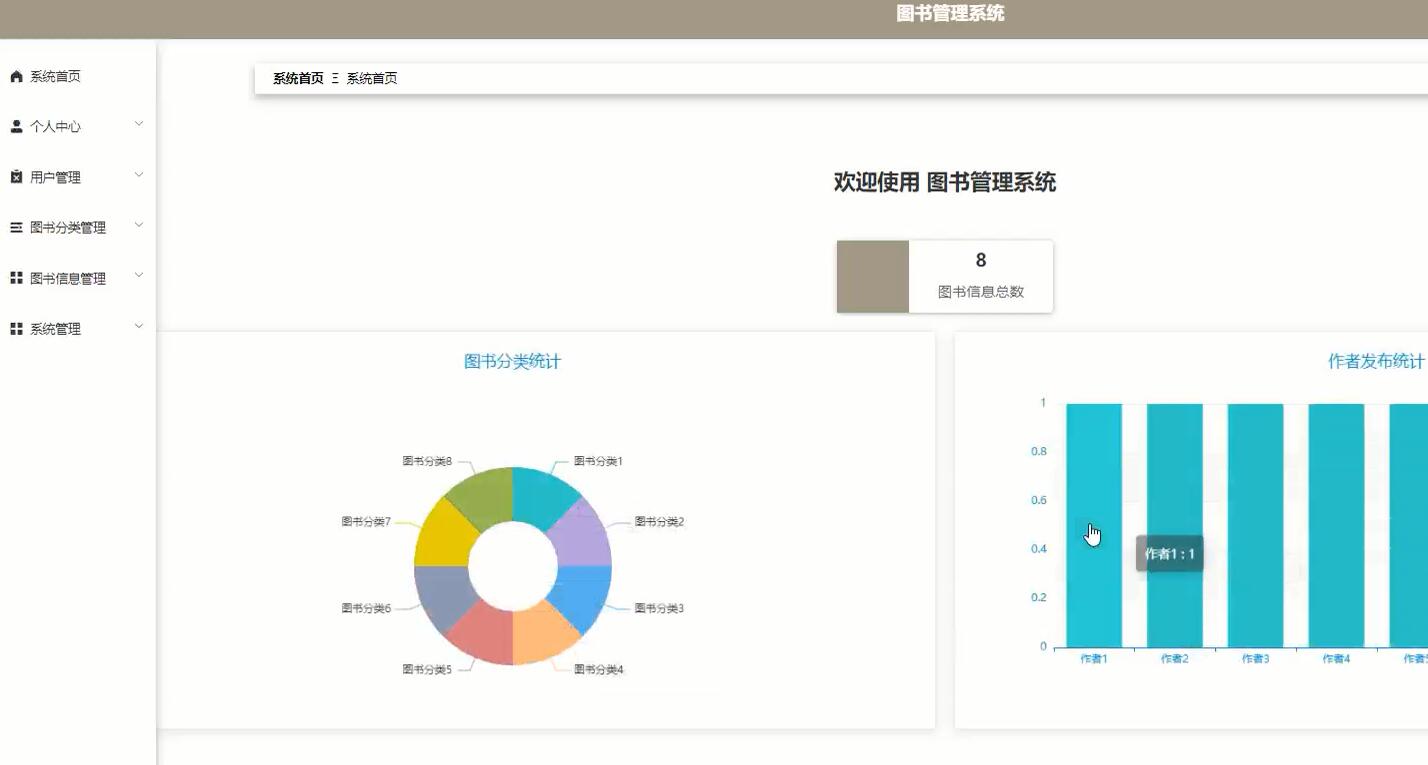Click the grid icon for 图书信息管理
Viewport: 1428px width, 765px height.
16,278
